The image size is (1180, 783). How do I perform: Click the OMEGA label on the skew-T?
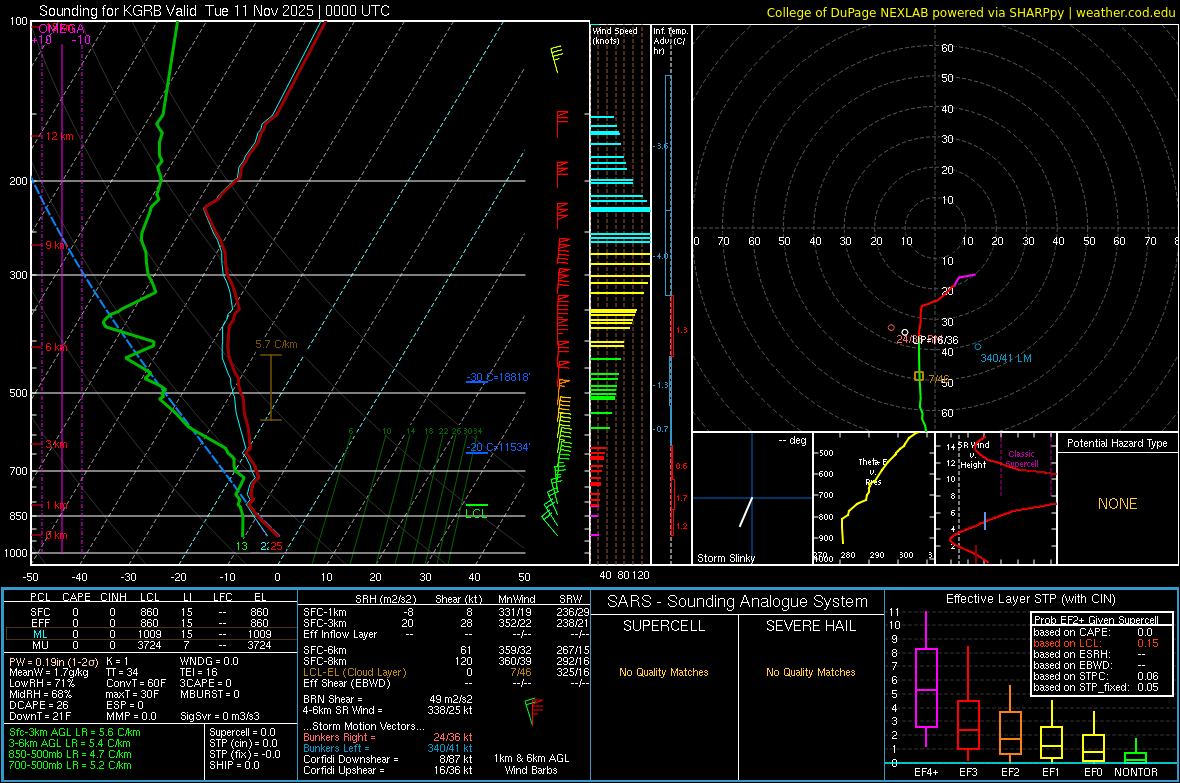[x=61, y=29]
